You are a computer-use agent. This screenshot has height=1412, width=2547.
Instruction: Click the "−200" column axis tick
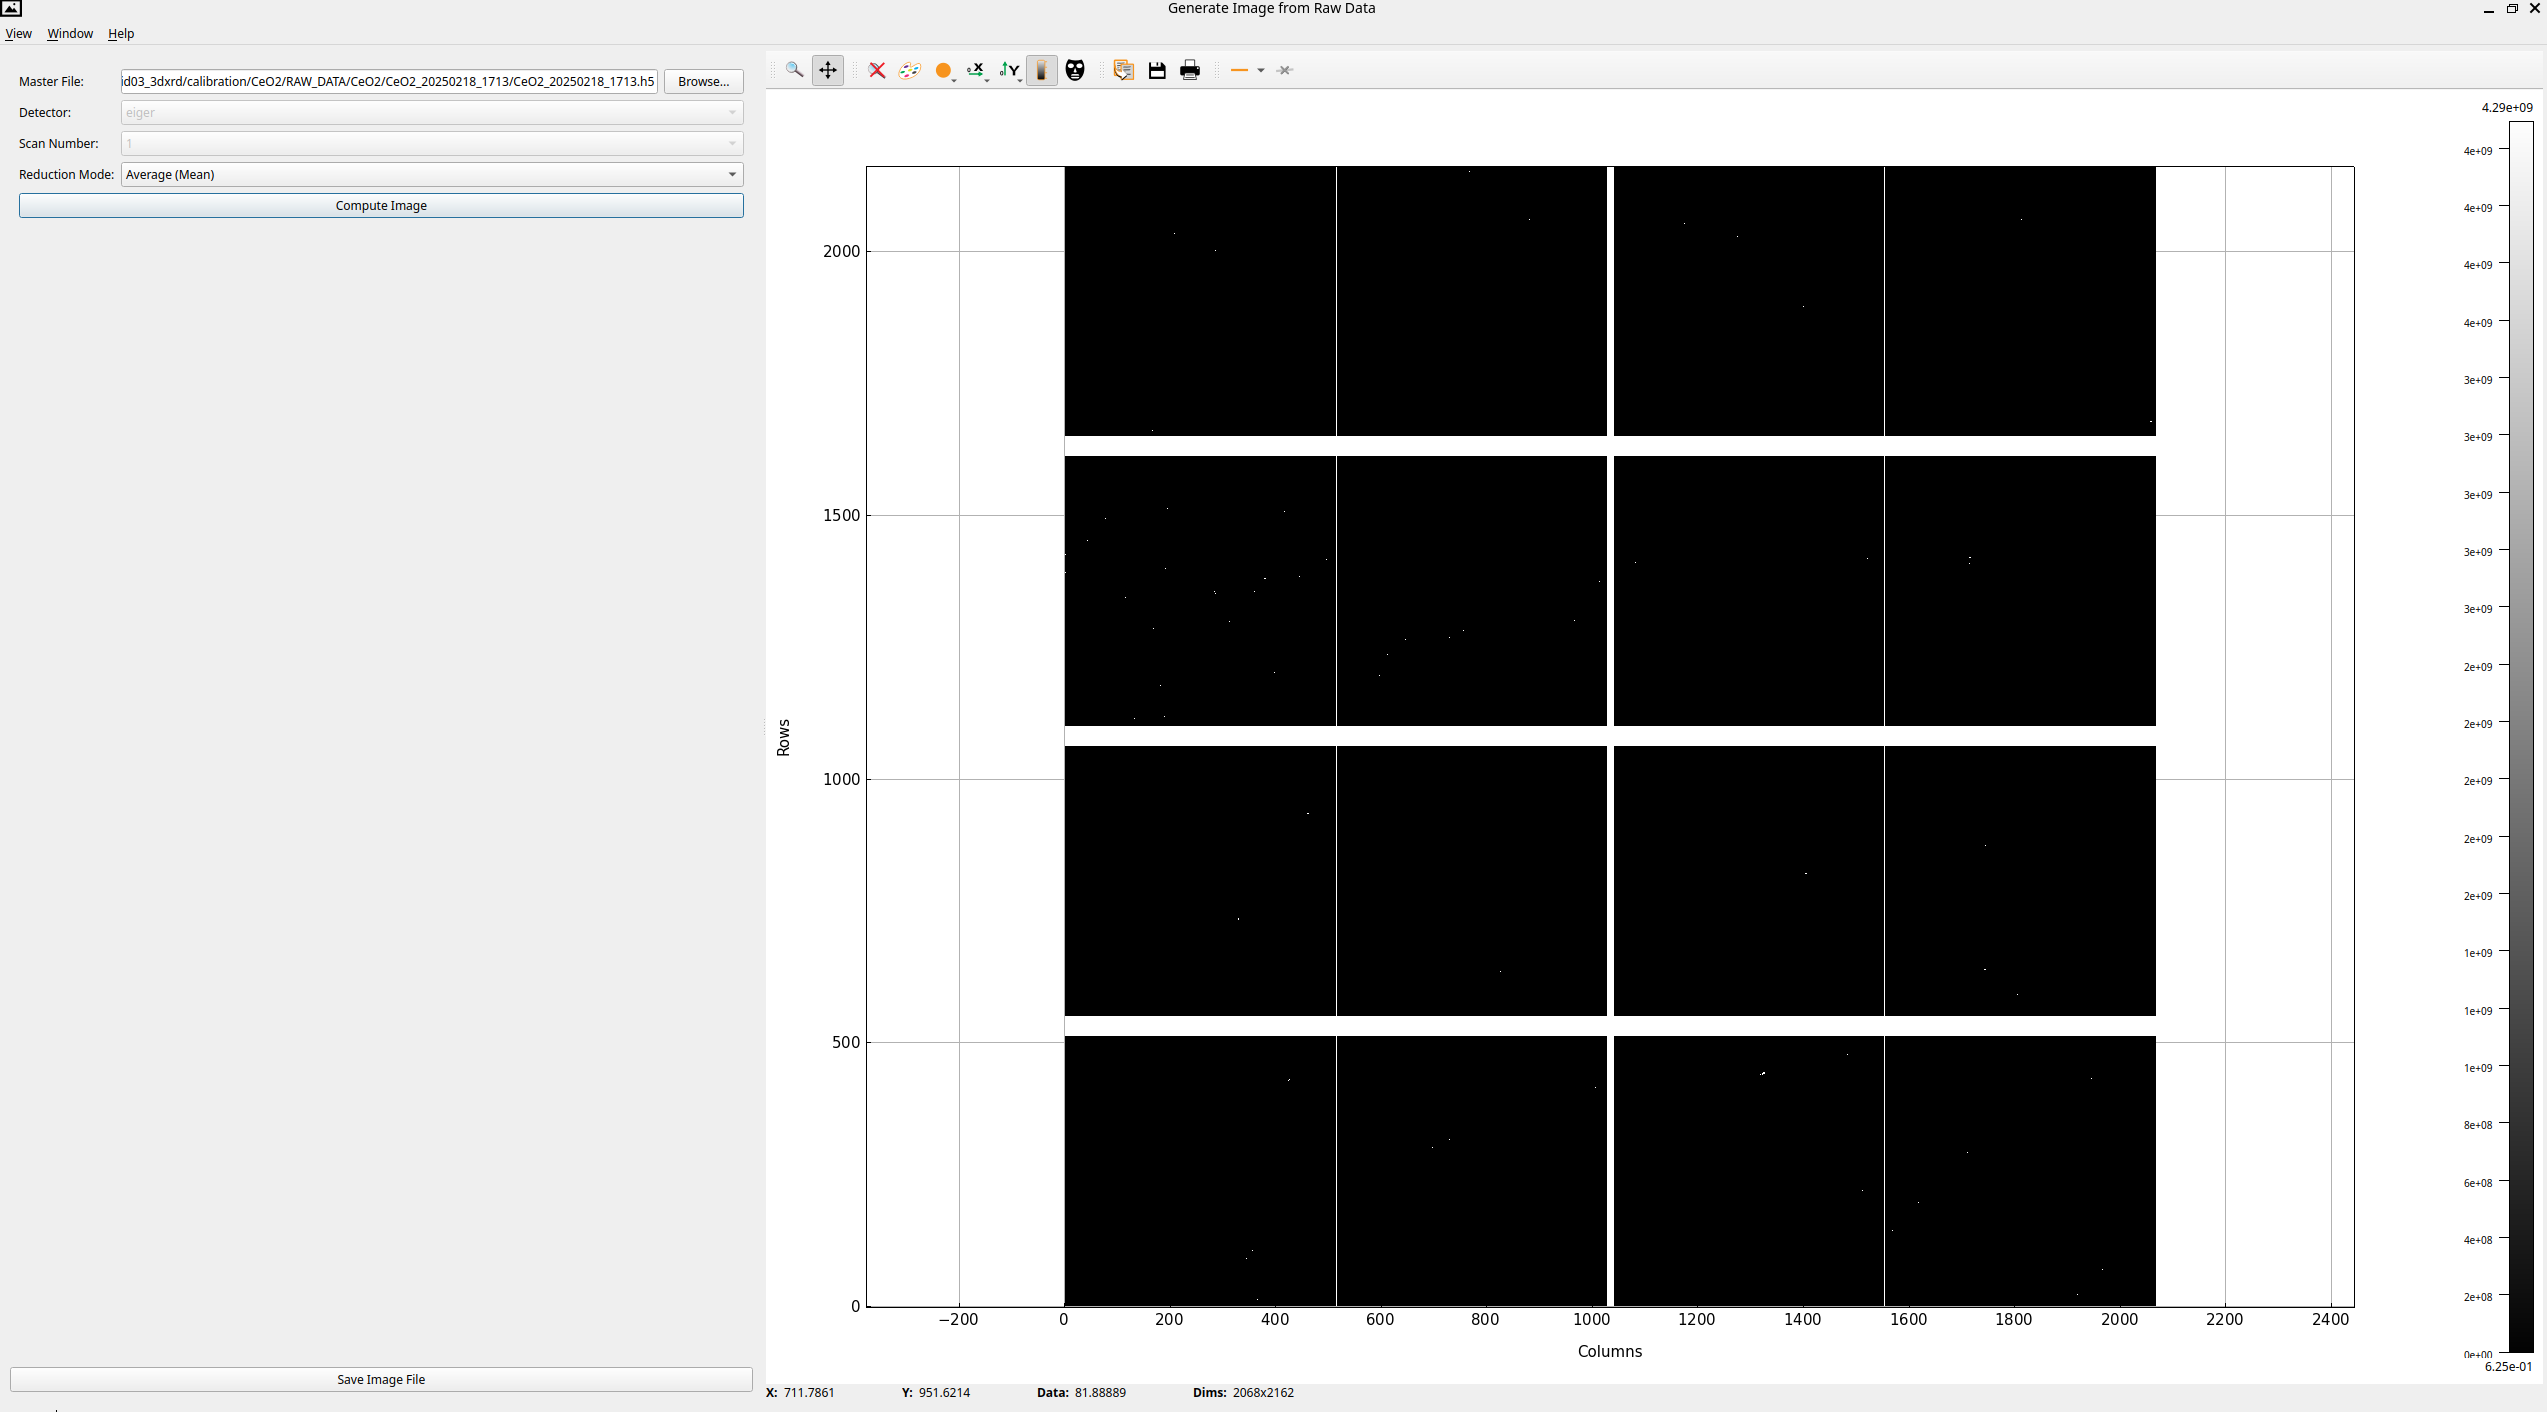pos(958,1319)
